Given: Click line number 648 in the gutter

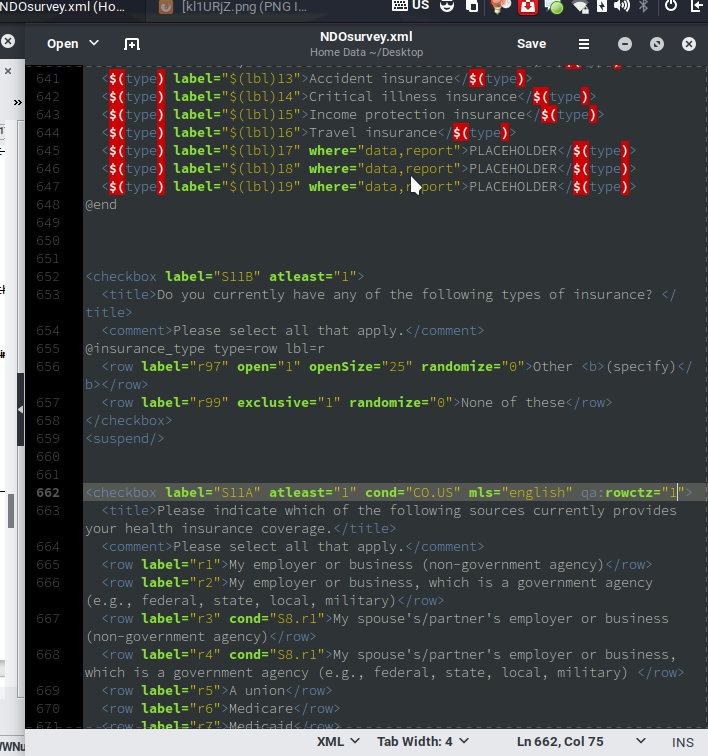Looking at the screenshot, I should (48, 204).
